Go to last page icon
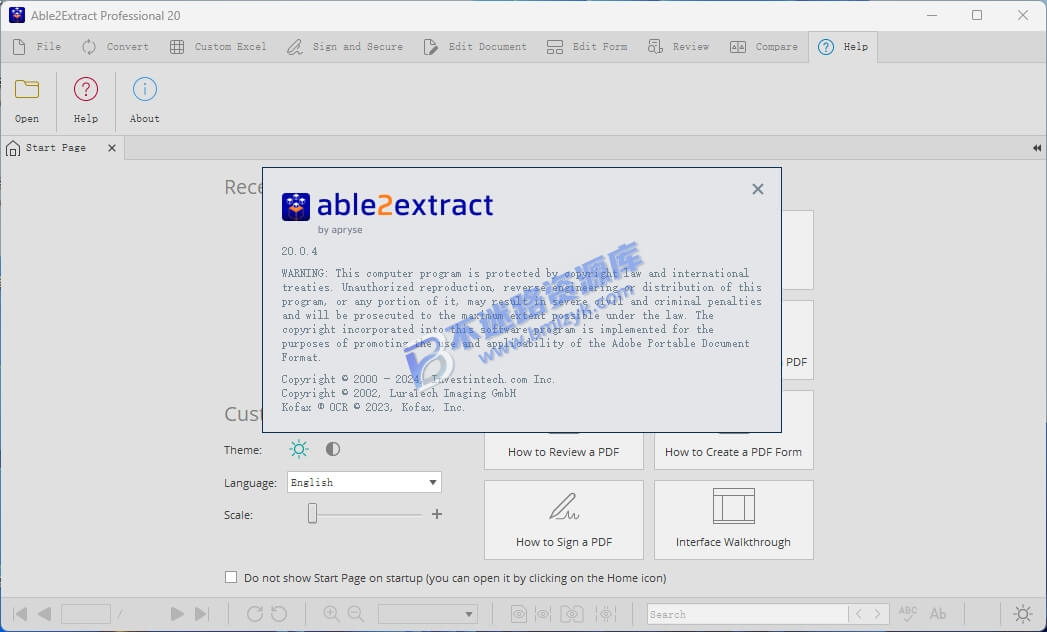Screen dimensions: 1047x632 202,614
